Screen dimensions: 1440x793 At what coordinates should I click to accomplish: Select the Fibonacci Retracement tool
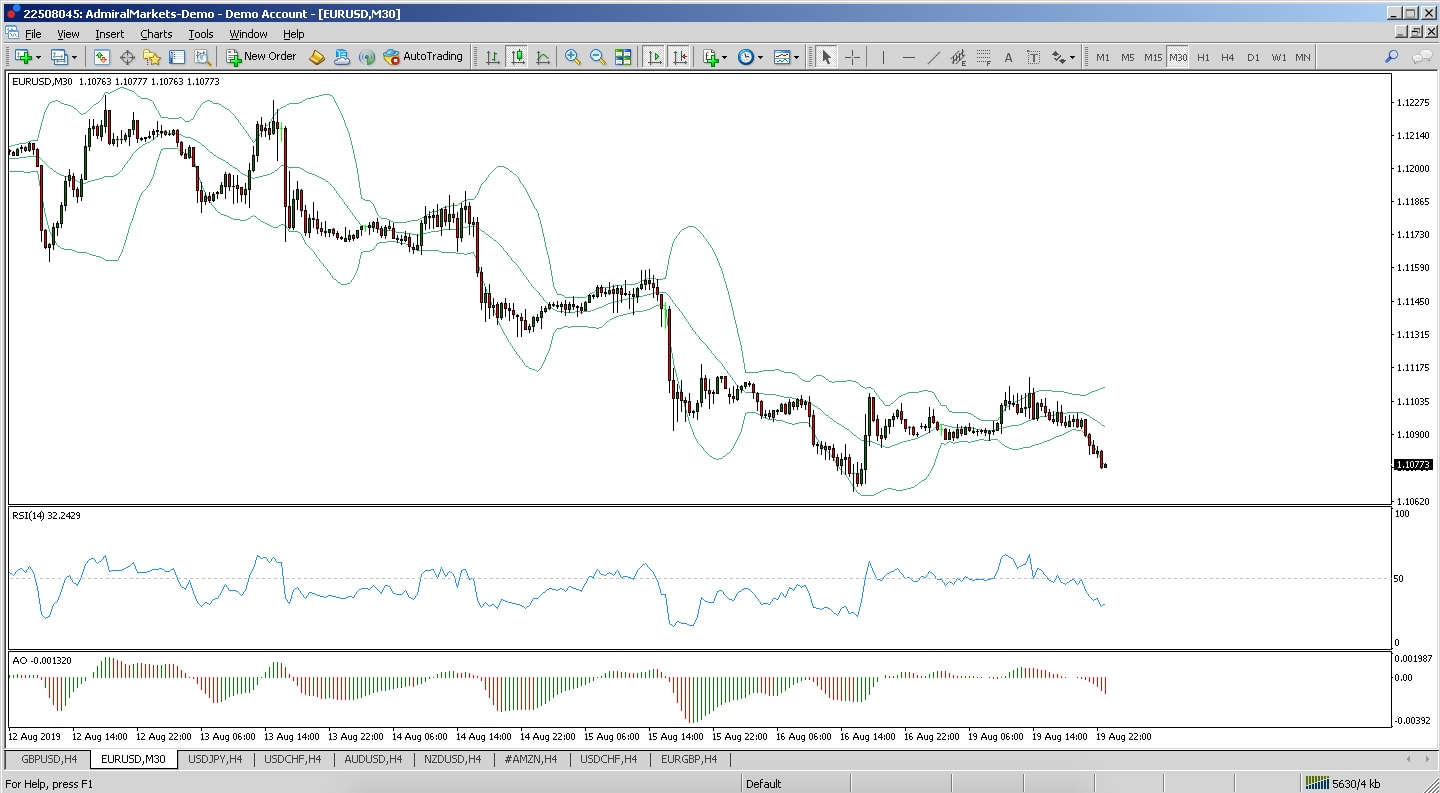[x=983, y=57]
